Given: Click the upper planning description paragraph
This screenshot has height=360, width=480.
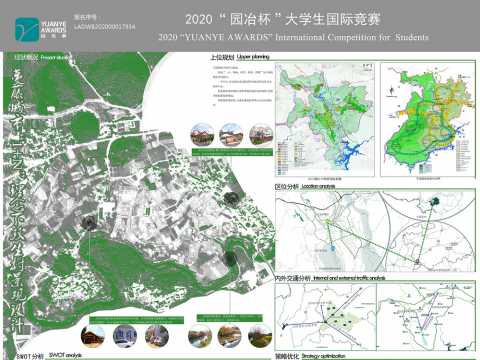Looking at the screenshot, I should click(x=243, y=86).
